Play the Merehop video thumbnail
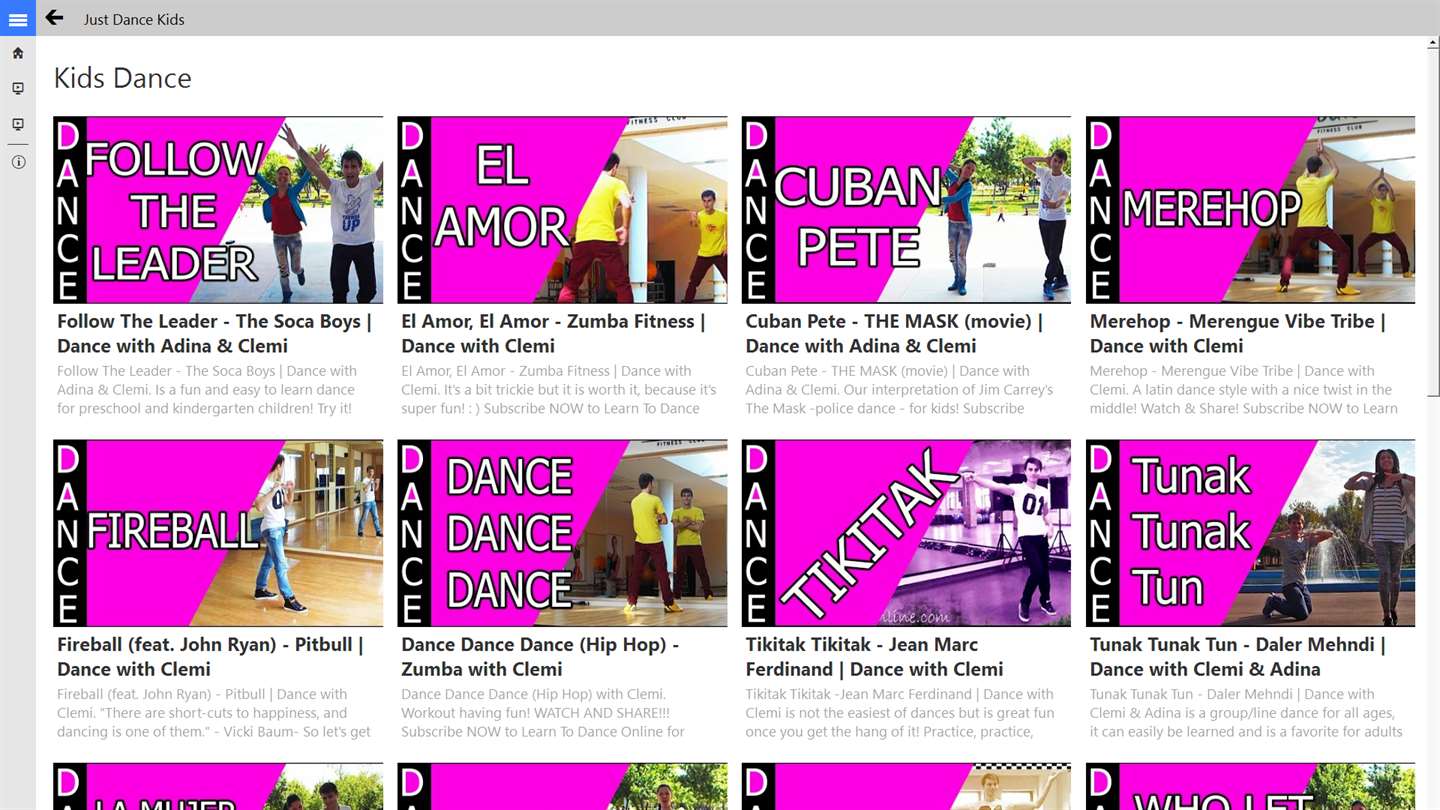The width and height of the screenshot is (1440, 810). click(x=1250, y=210)
